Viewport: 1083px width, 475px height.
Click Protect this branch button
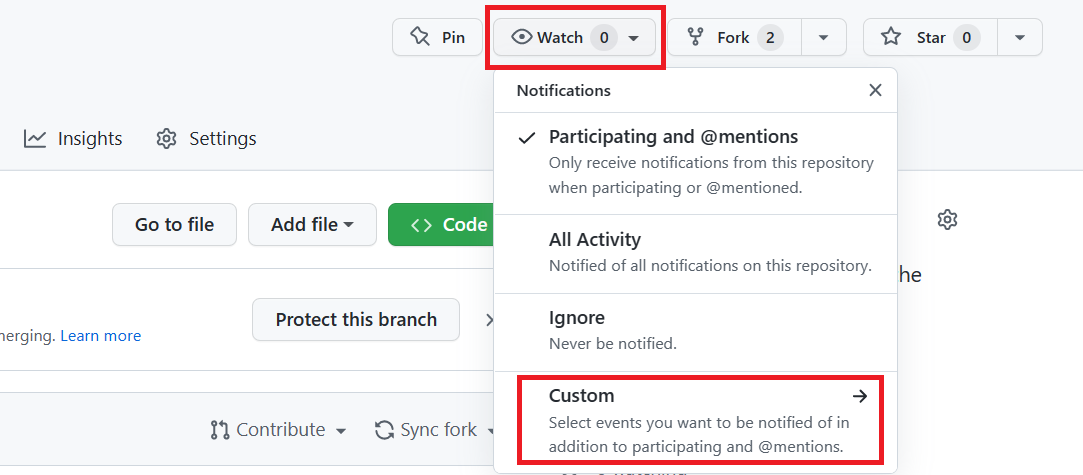coord(355,320)
